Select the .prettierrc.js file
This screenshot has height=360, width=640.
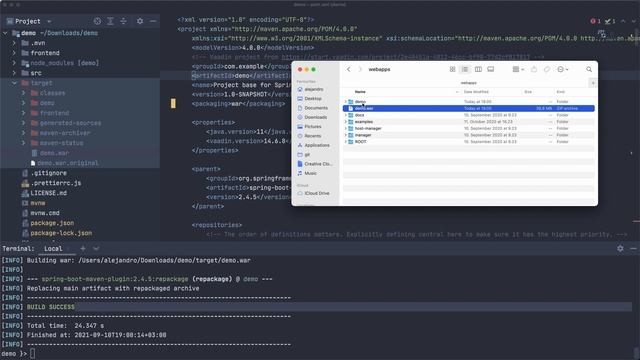click(51, 183)
